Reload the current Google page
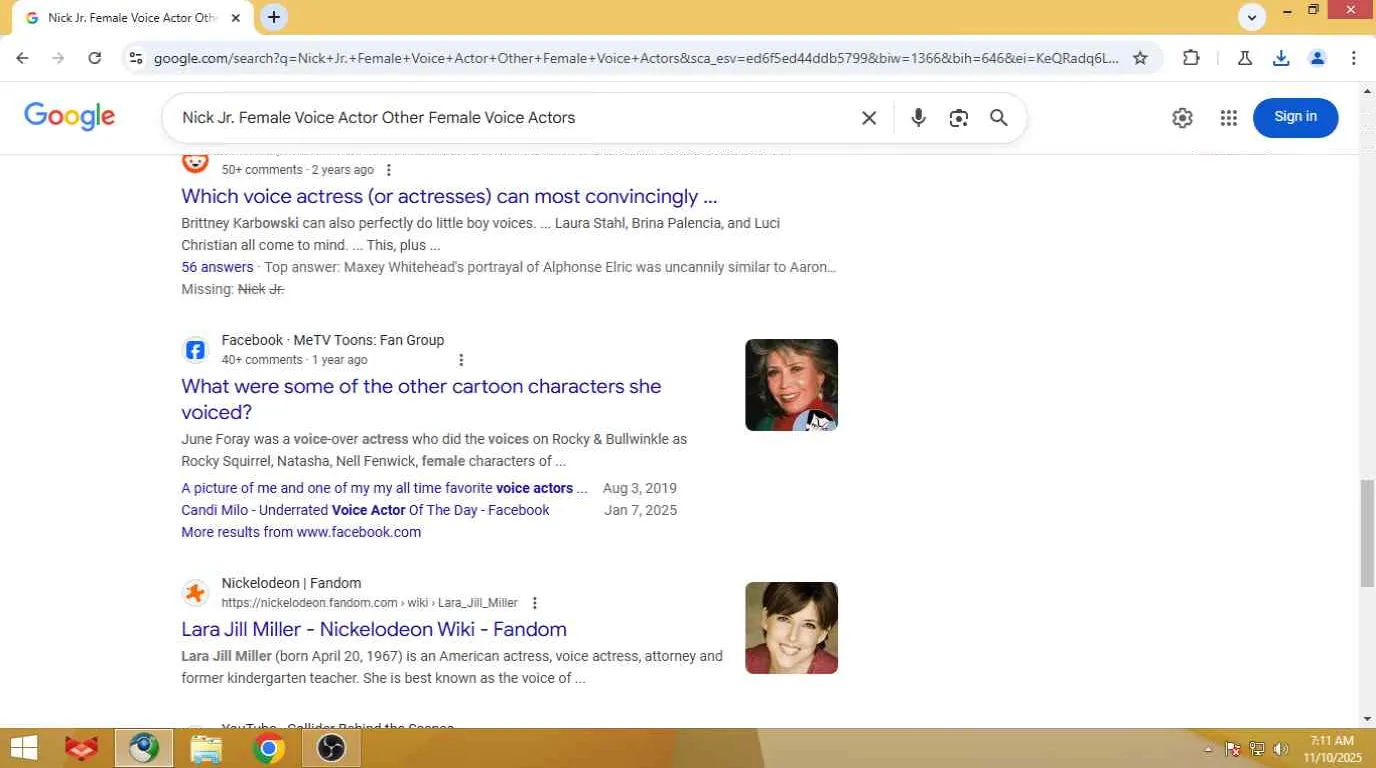Viewport: 1376px width, 768px height. (x=95, y=58)
